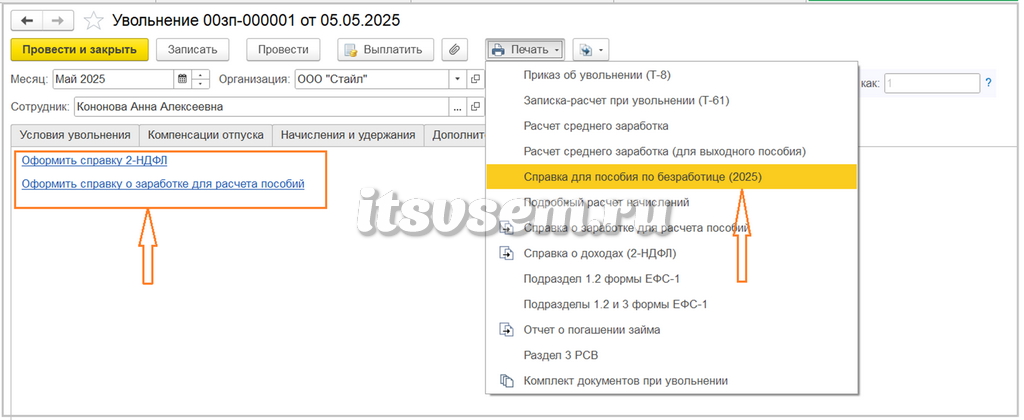Viewport: 1024px width, 420px height.
Task: Open the Кононова Анна Алексеевна employee card icon
Action: pos(475,106)
